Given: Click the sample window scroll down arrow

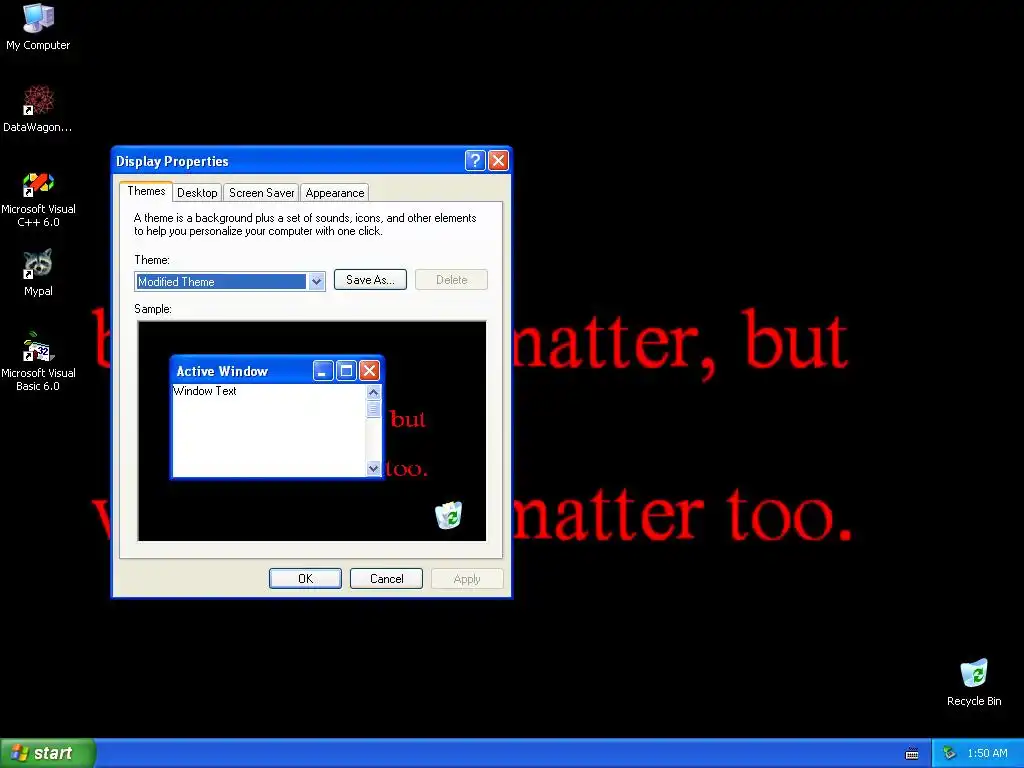Looking at the screenshot, I should (374, 468).
